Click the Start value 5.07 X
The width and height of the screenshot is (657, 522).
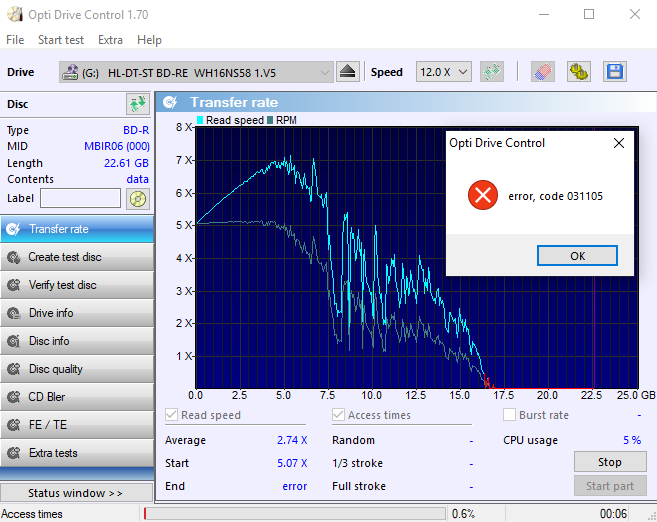292,463
